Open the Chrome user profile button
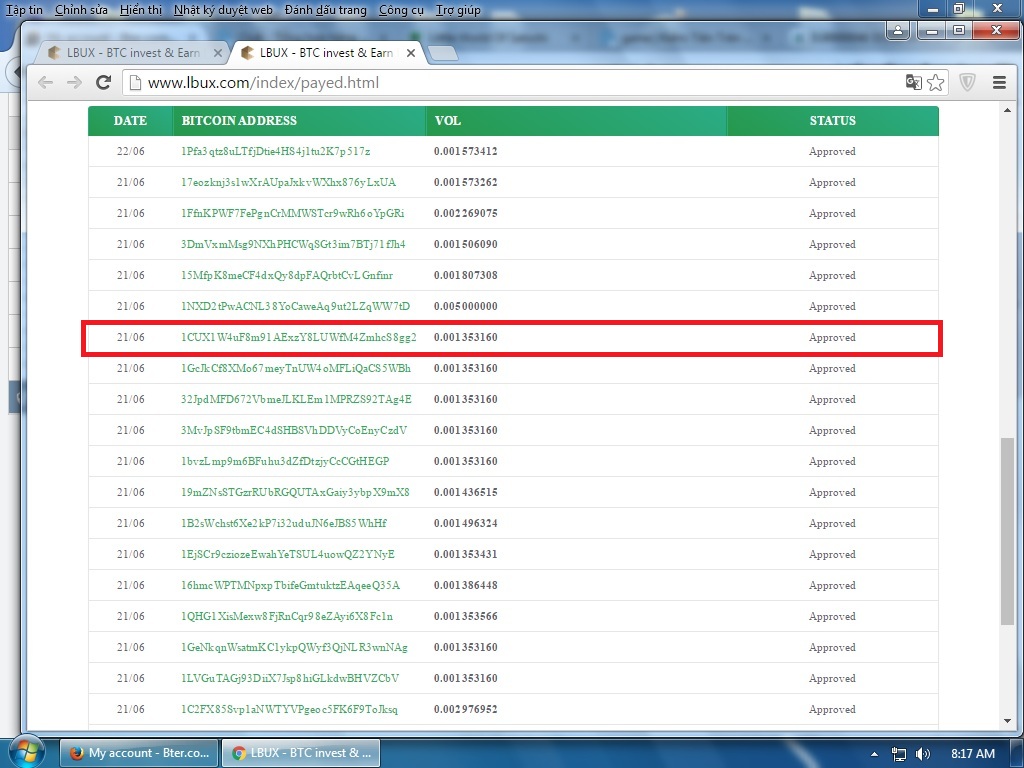1024x768 pixels. click(898, 30)
